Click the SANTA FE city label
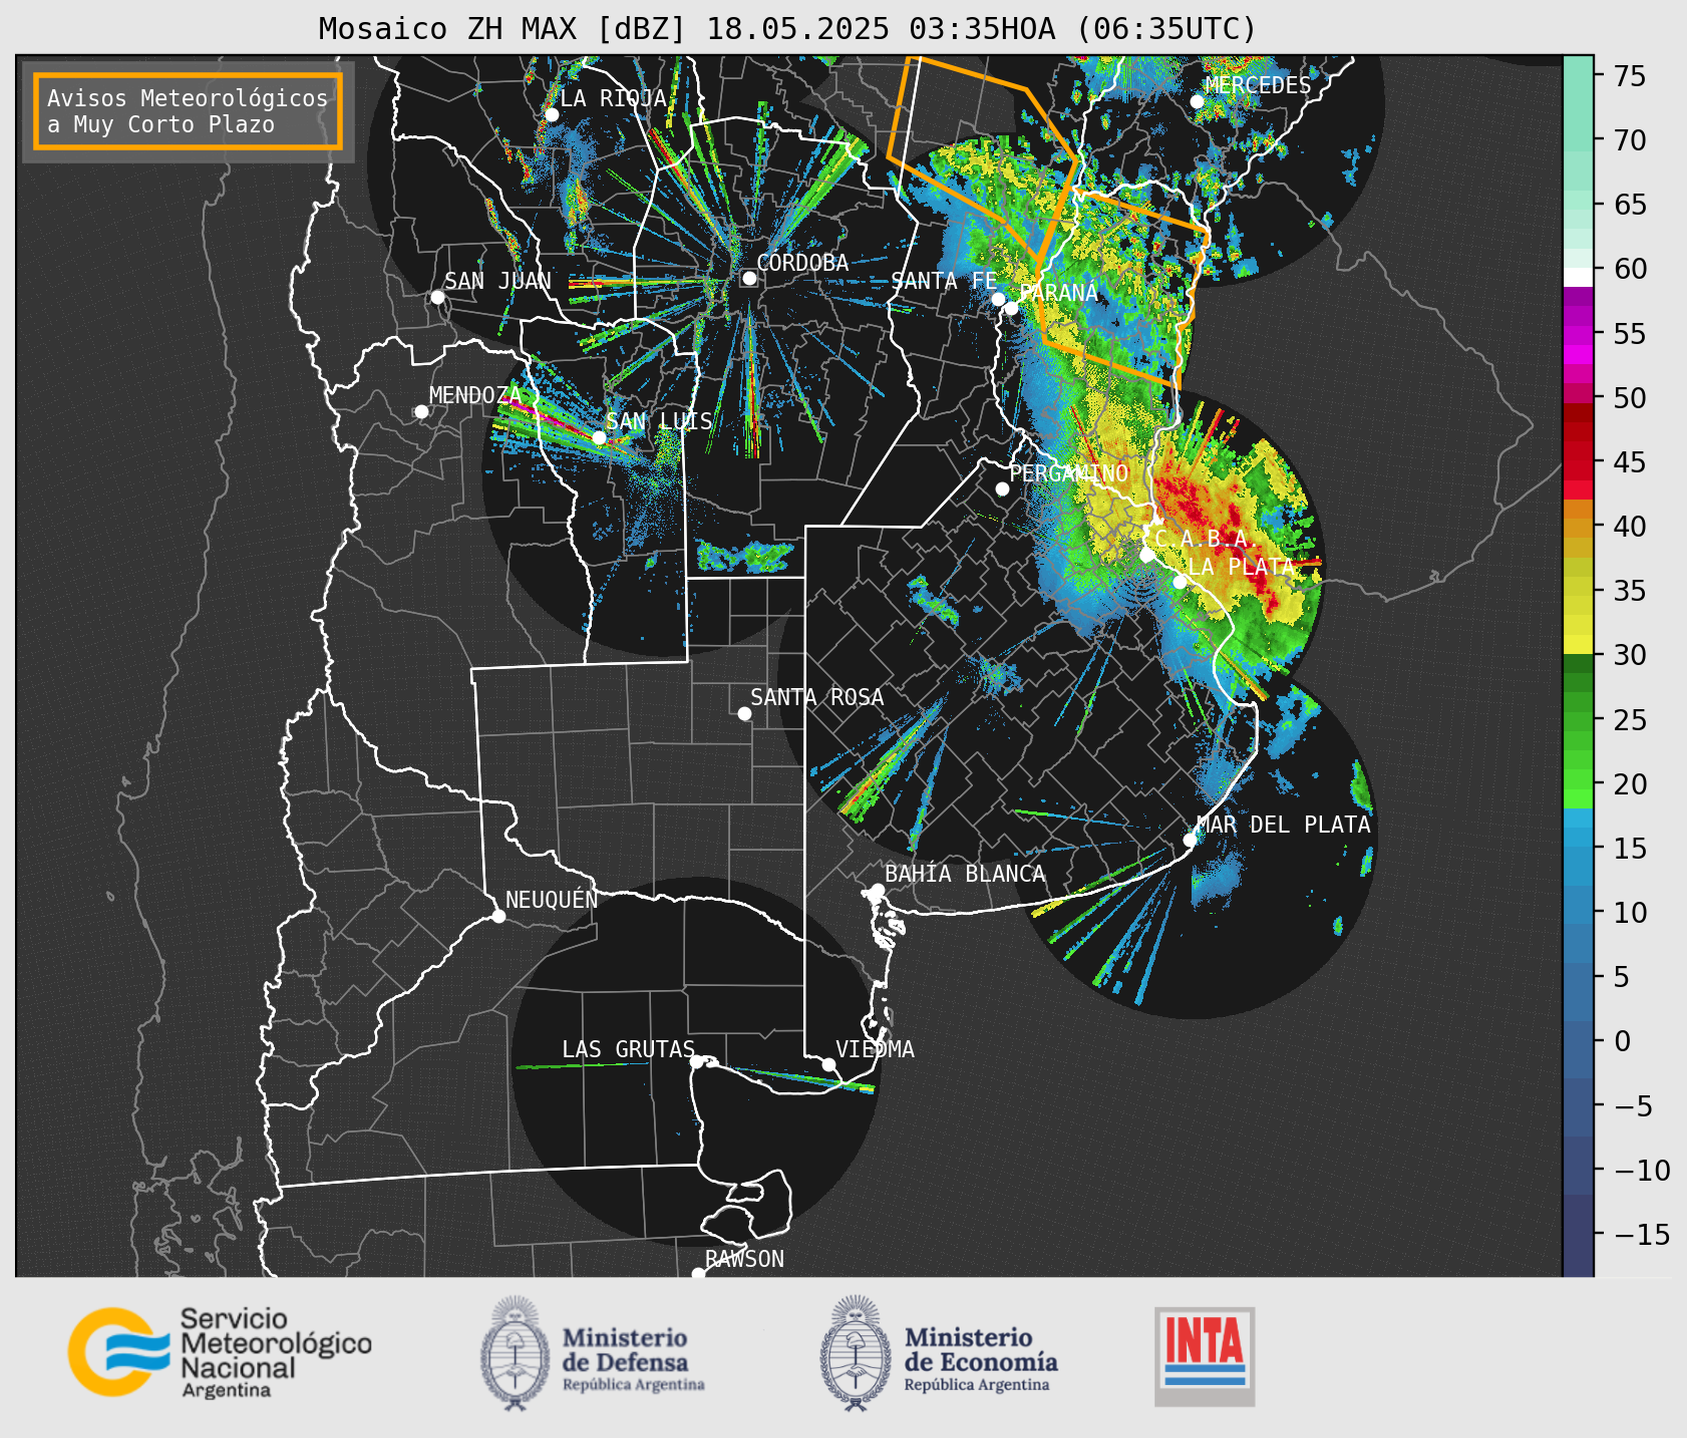This screenshot has height=1438, width=1687. coord(944,281)
